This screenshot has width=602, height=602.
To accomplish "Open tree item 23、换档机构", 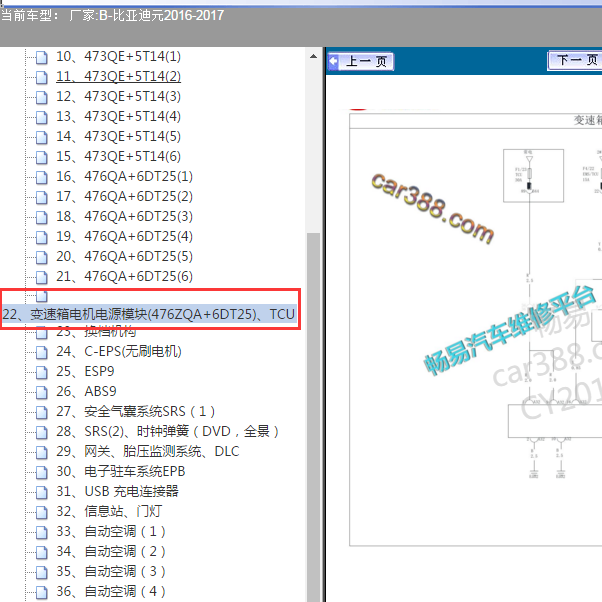I will click(x=96, y=331).
